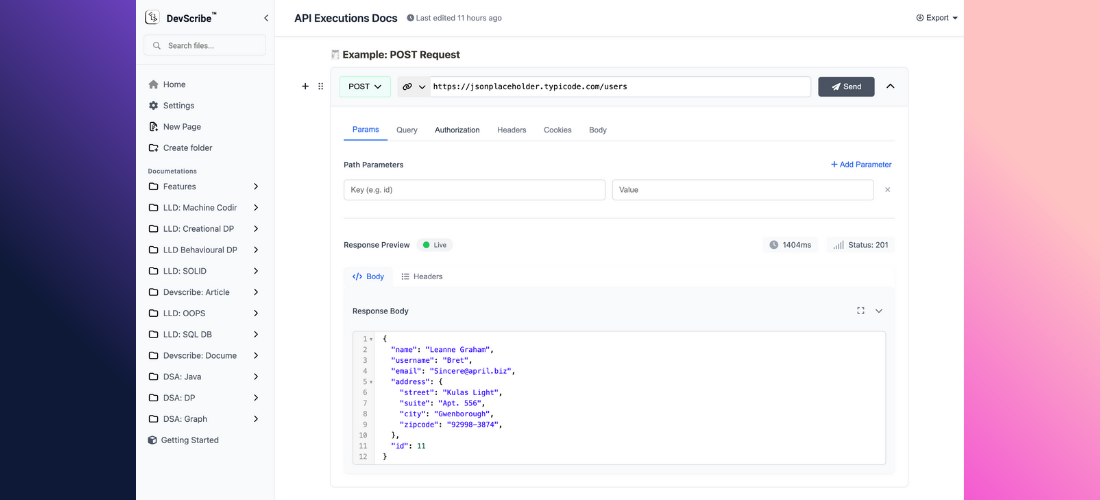The width and height of the screenshot is (1100, 500).
Task: Expand the LLD: SQL DB folder chevron
Action: click(x=256, y=335)
